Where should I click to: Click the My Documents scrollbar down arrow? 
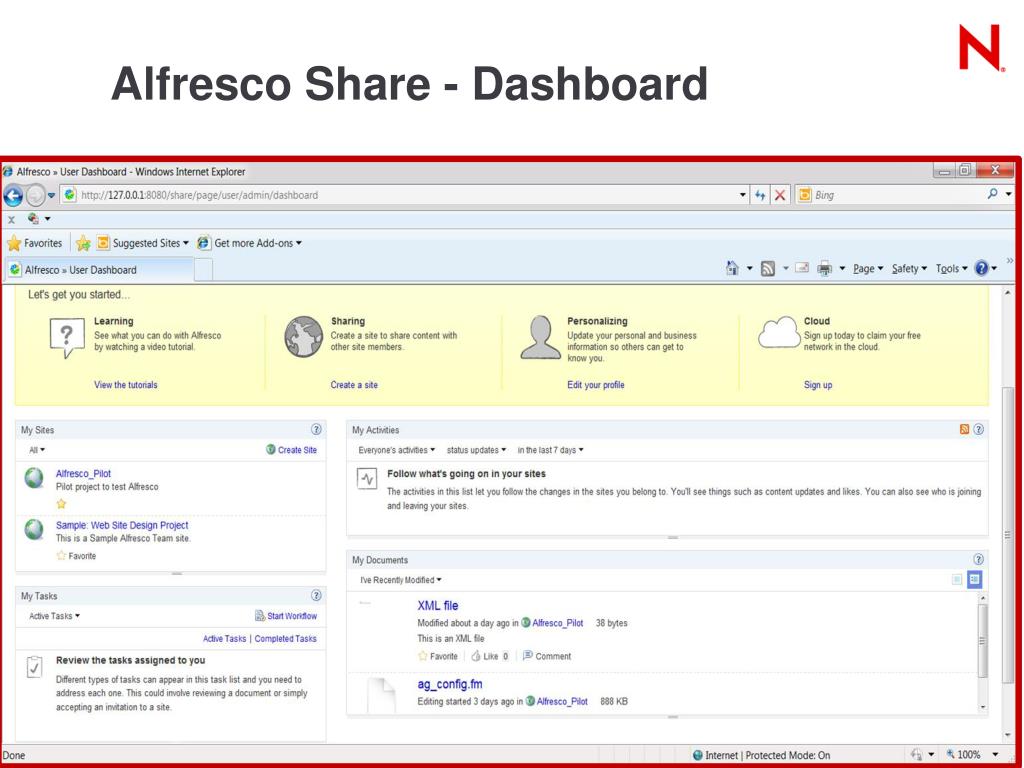[x=983, y=707]
